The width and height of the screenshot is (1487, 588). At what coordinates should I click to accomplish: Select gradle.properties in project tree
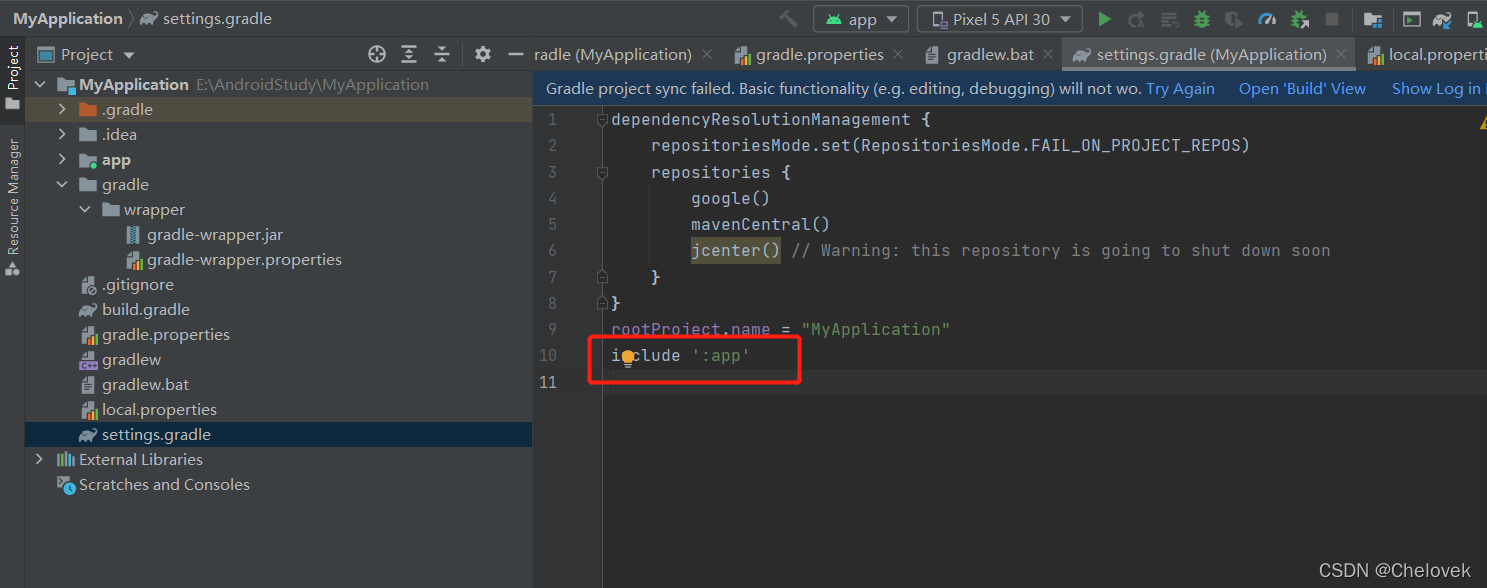click(154, 335)
